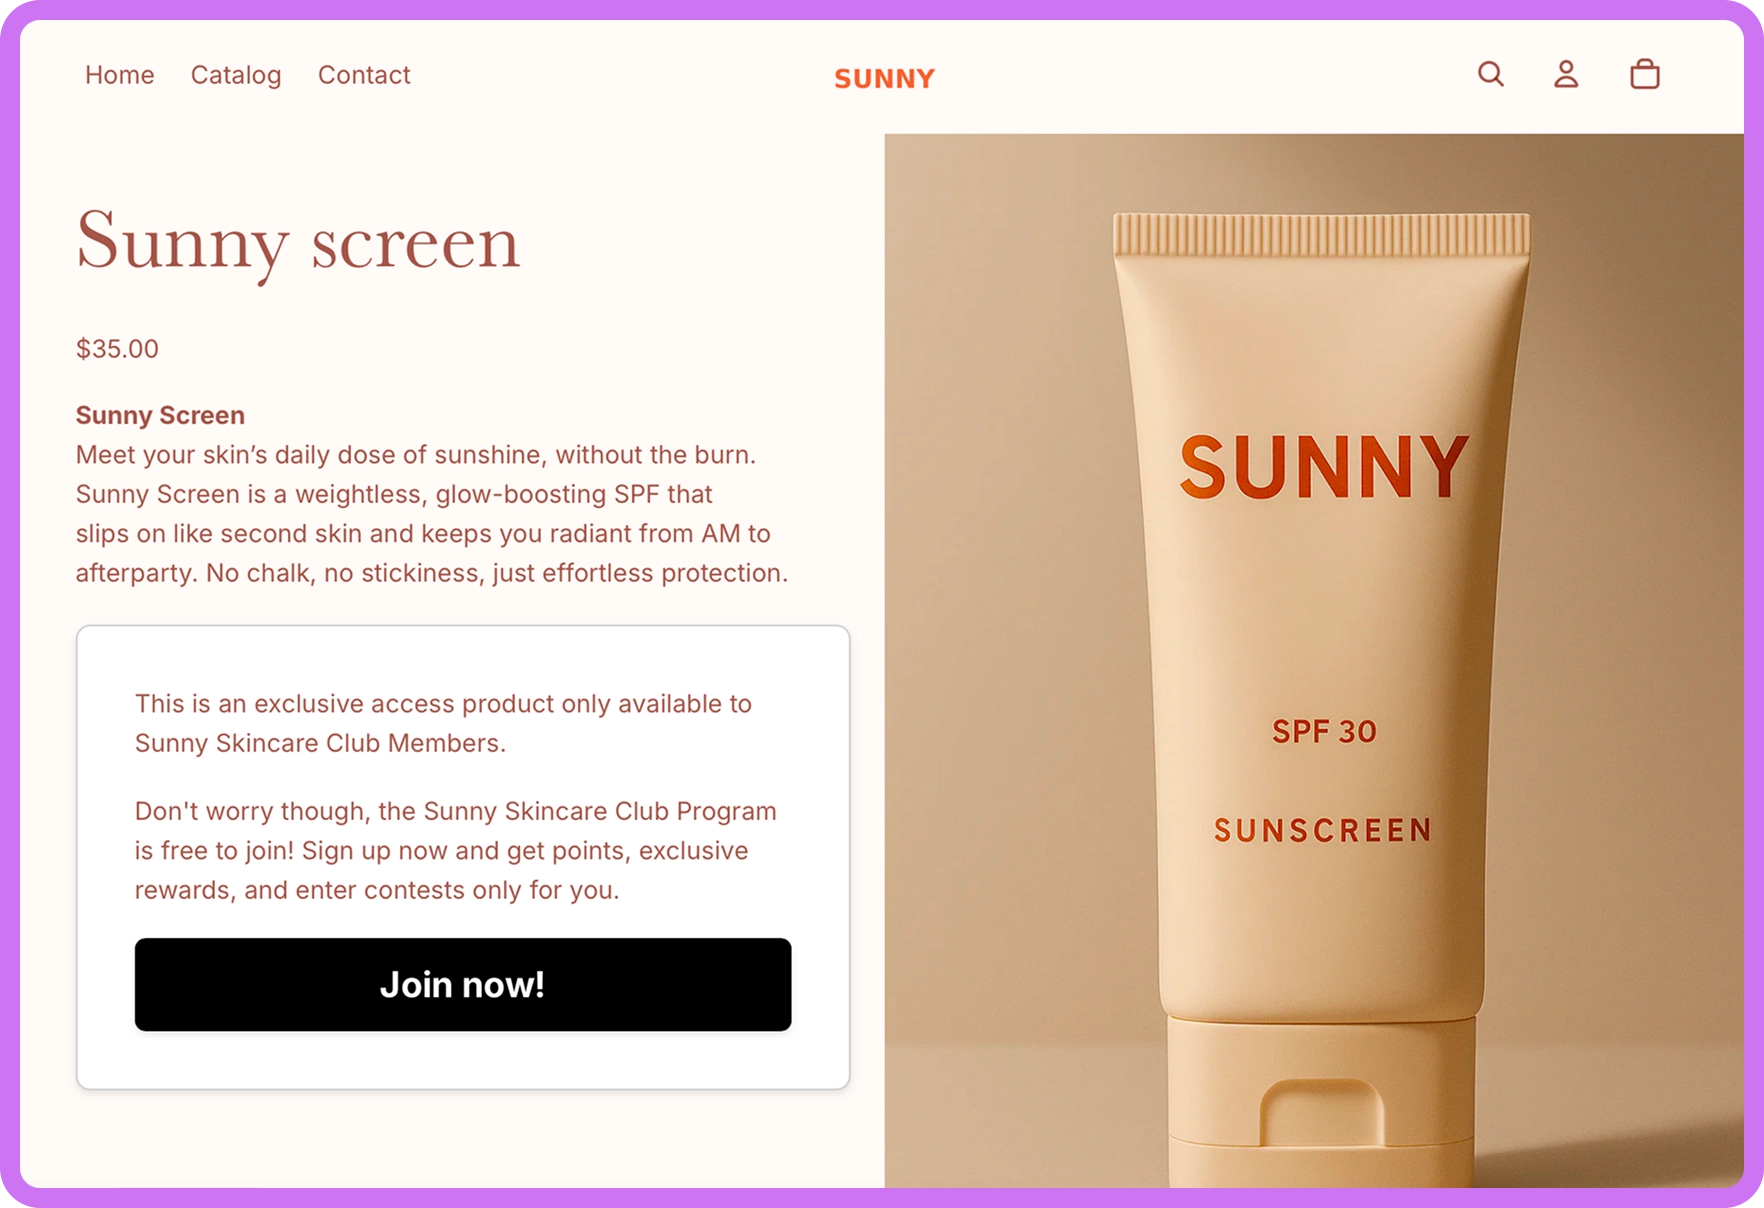
Task: Click the exclusive access product notice text
Action: (x=443, y=723)
